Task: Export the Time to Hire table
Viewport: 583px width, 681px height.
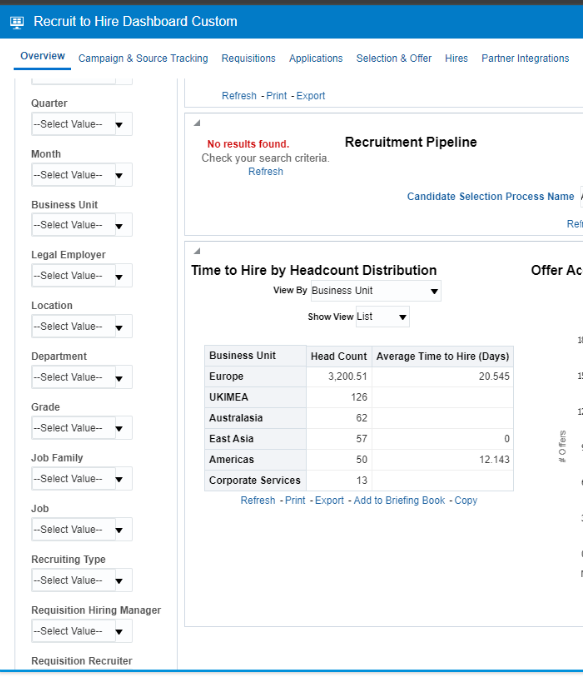Action: click(x=329, y=500)
